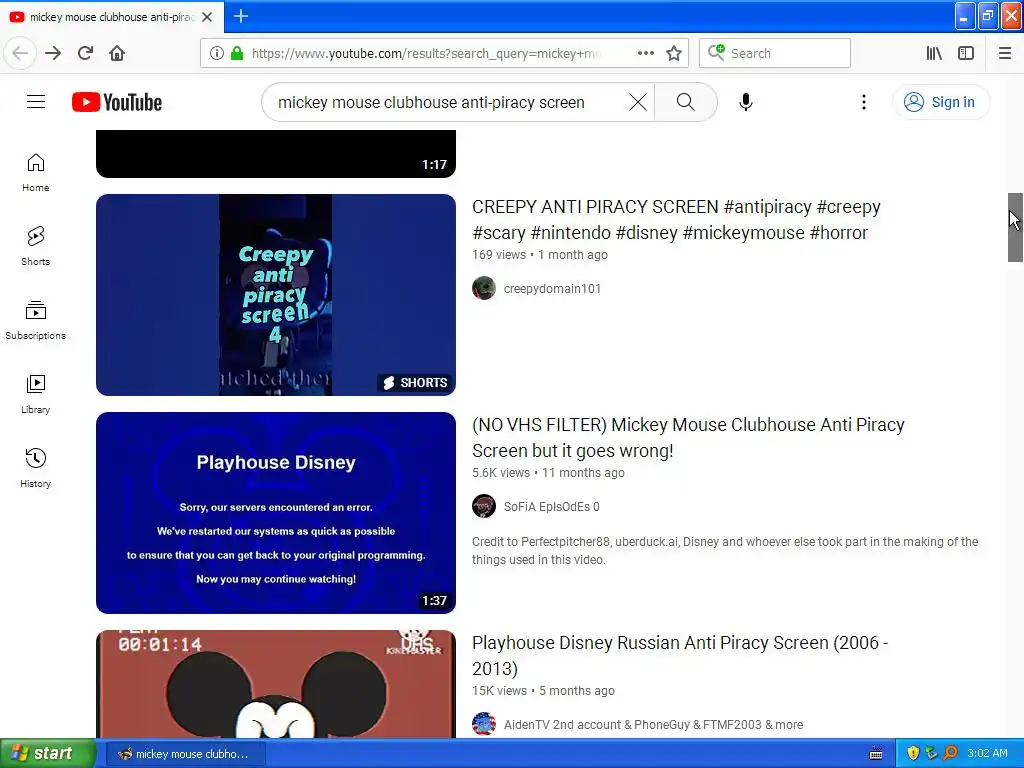The height and width of the screenshot is (768, 1024).
Task: Open the Firefox hamburger menu
Action: (x=1005, y=53)
